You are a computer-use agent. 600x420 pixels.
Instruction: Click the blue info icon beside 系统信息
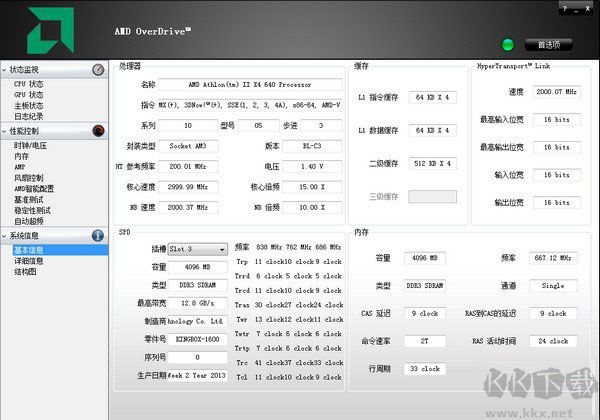click(98, 235)
